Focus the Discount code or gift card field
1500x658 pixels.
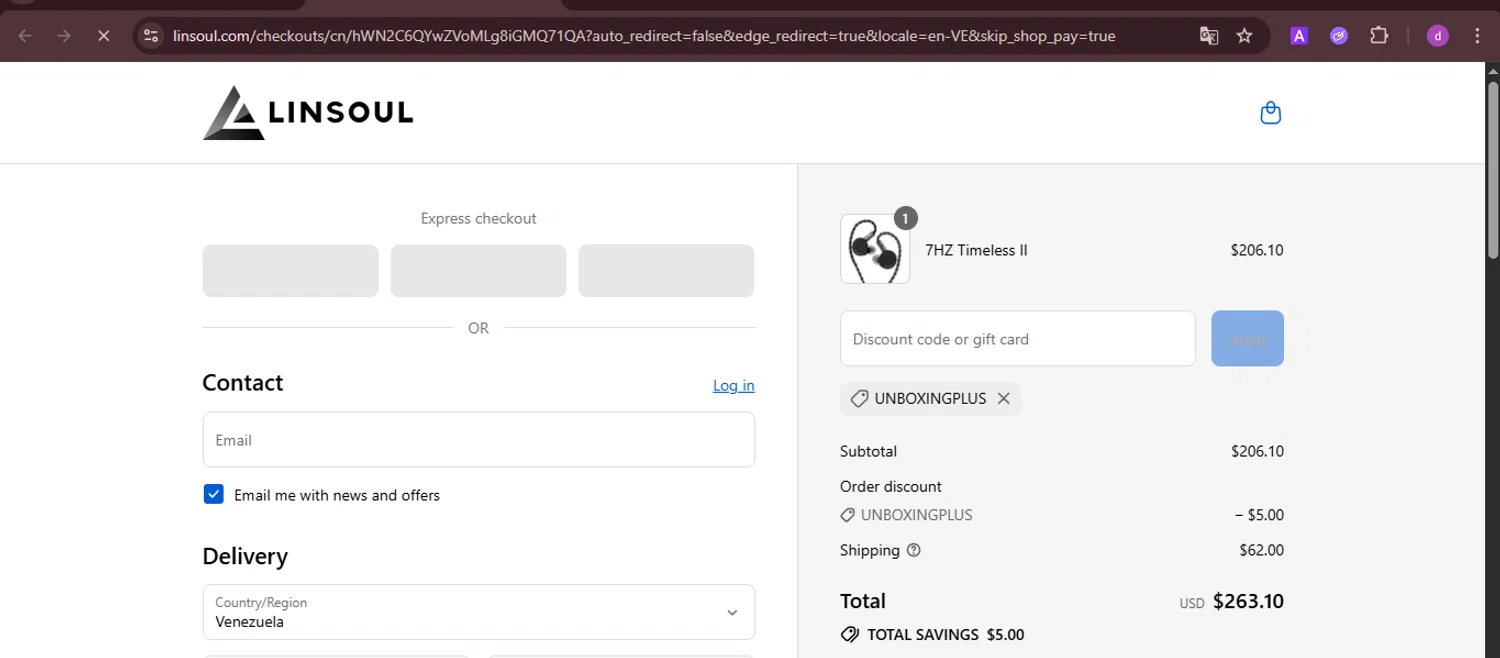pos(1018,338)
